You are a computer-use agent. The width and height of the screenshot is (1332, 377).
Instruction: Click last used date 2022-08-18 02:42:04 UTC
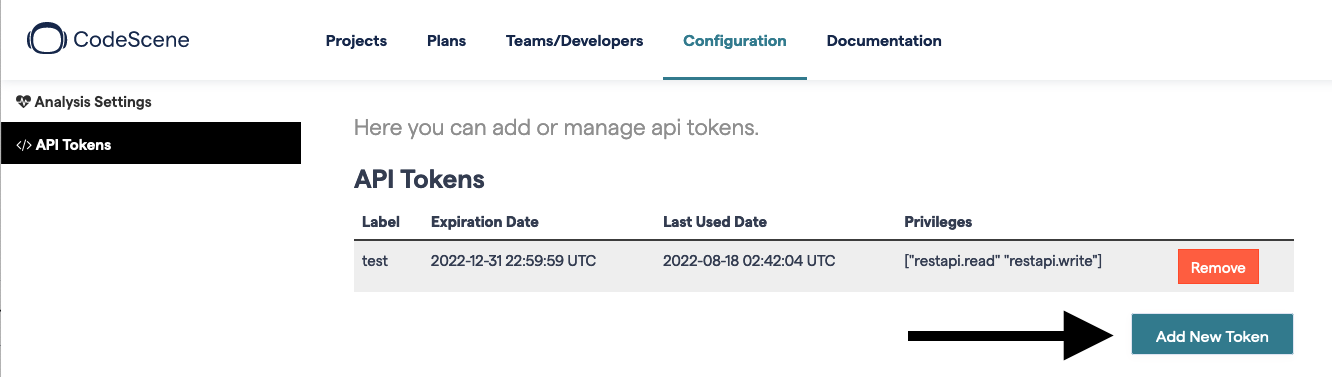pyautogui.click(x=749, y=262)
